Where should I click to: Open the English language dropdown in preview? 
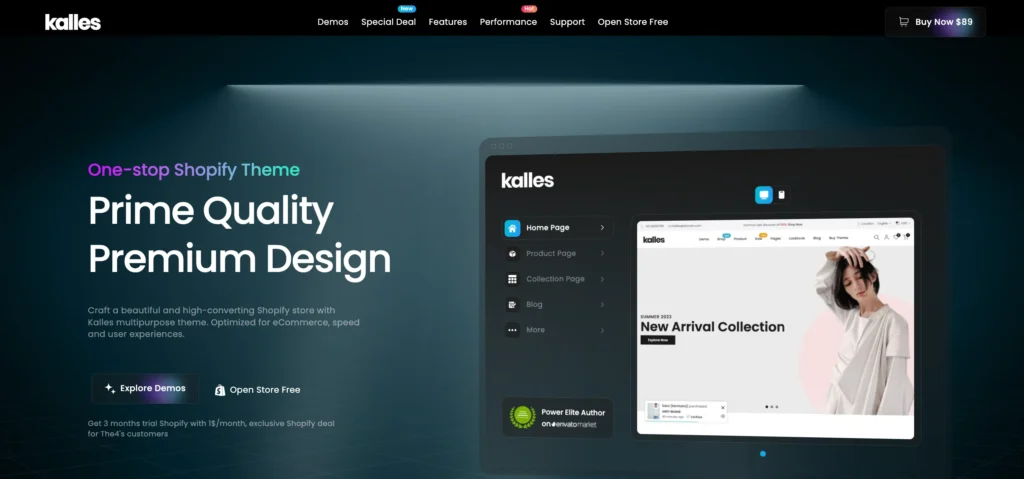click(x=883, y=223)
